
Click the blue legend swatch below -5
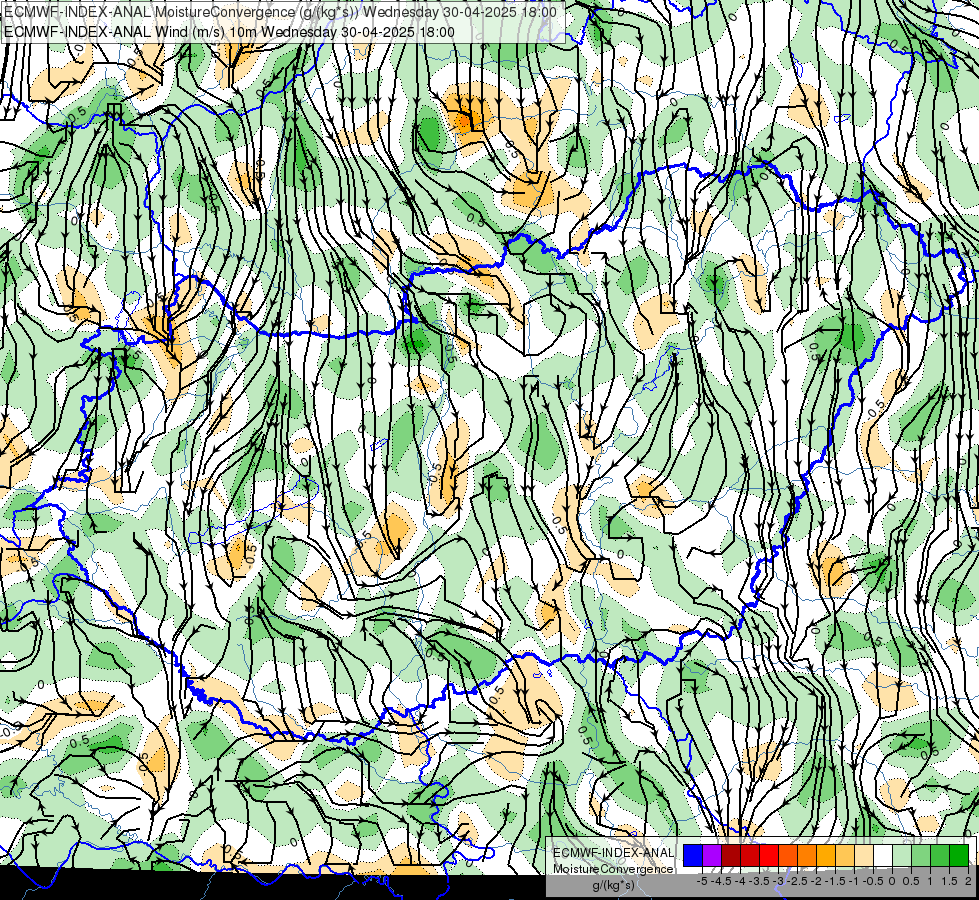[693, 856]
